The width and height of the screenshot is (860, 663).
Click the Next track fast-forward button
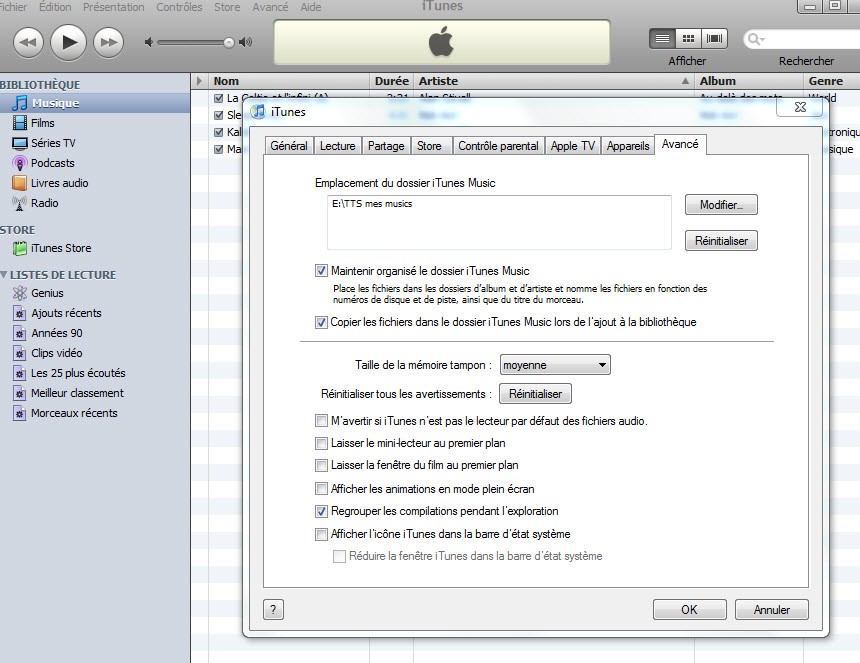[109, 42]
